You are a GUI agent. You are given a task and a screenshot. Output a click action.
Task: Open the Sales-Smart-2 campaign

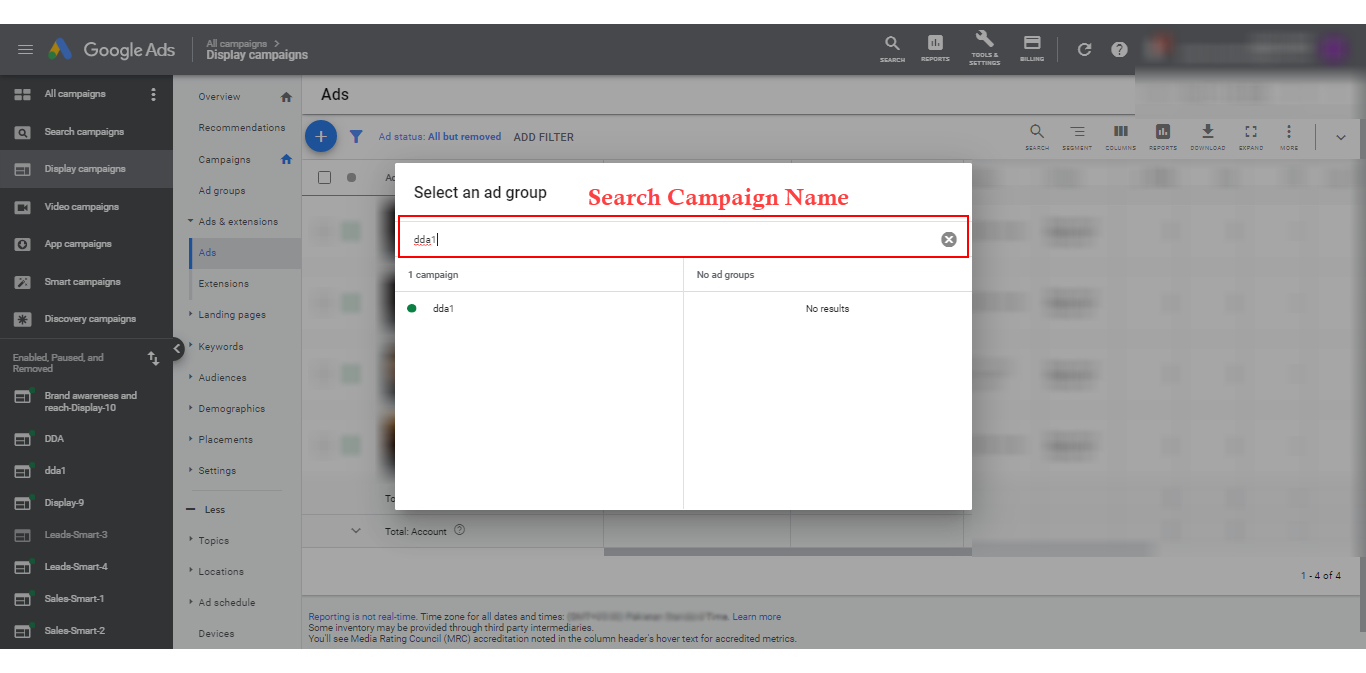click(x=75, y=630)
